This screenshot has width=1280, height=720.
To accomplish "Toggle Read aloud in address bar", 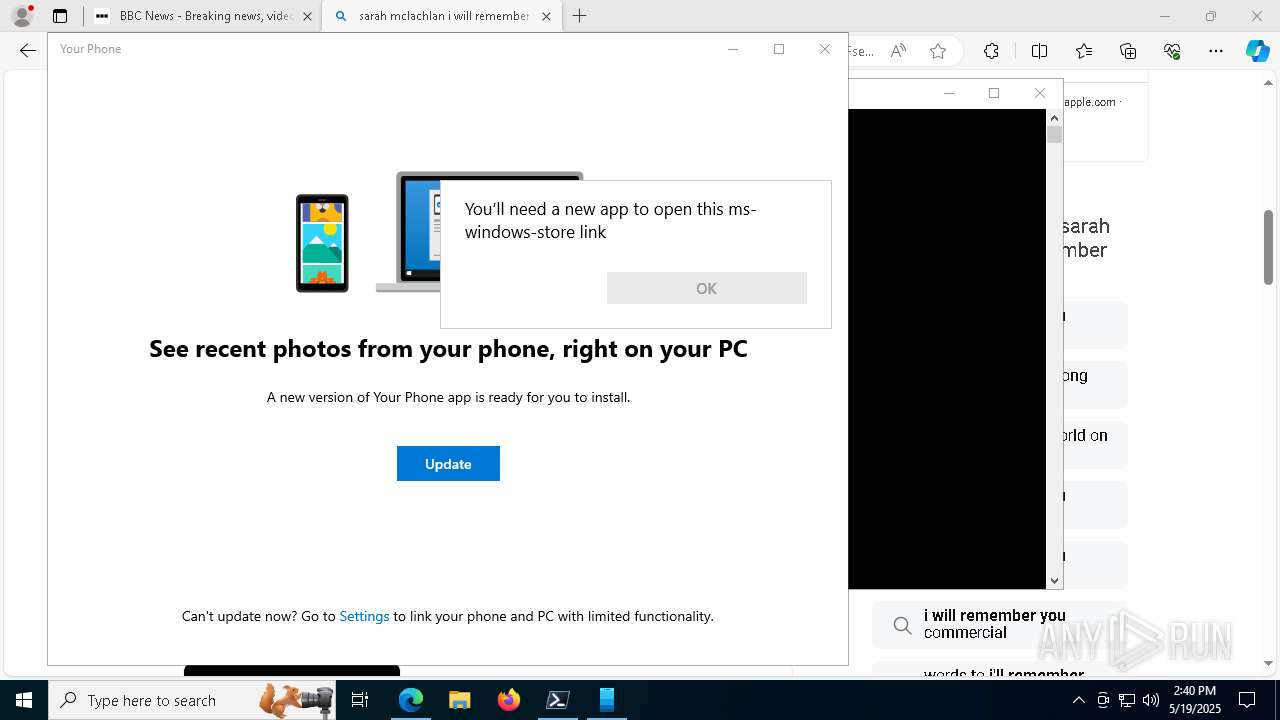I will [898, 51].
